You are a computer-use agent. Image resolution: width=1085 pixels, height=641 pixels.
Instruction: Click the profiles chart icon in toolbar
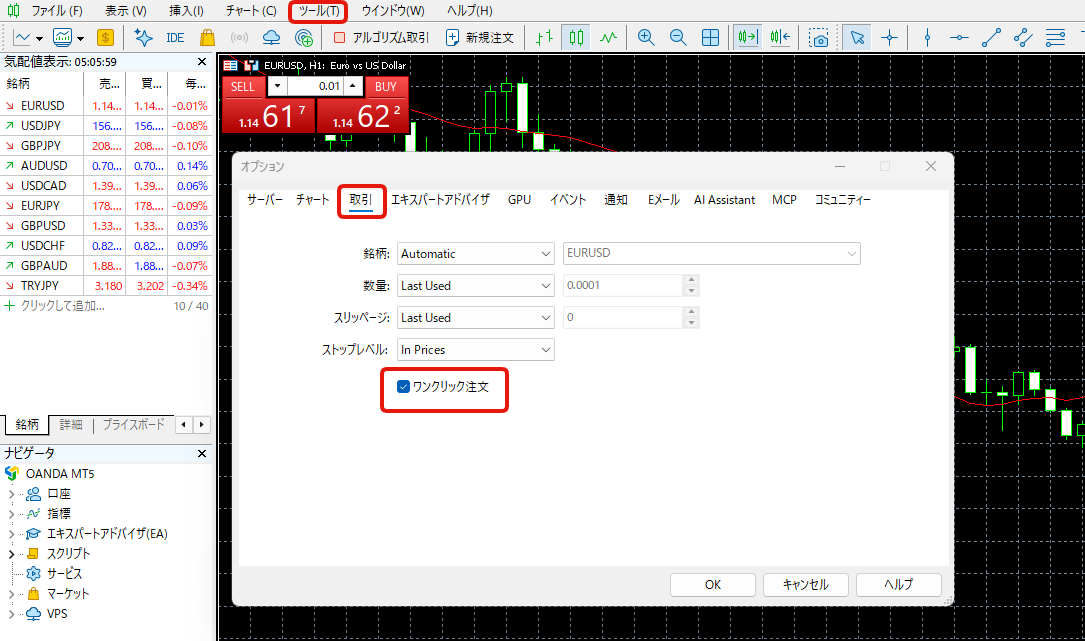[x=62, y=37]
